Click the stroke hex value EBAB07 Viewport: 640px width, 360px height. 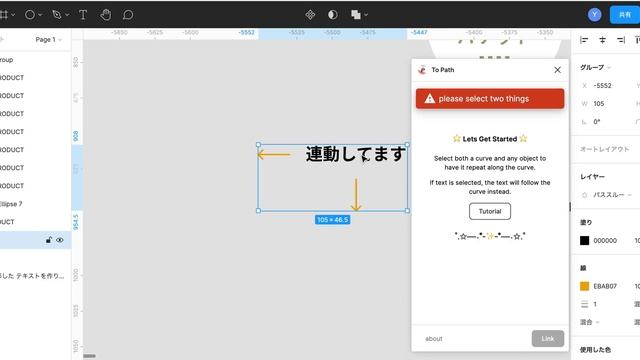pos(605,286)
